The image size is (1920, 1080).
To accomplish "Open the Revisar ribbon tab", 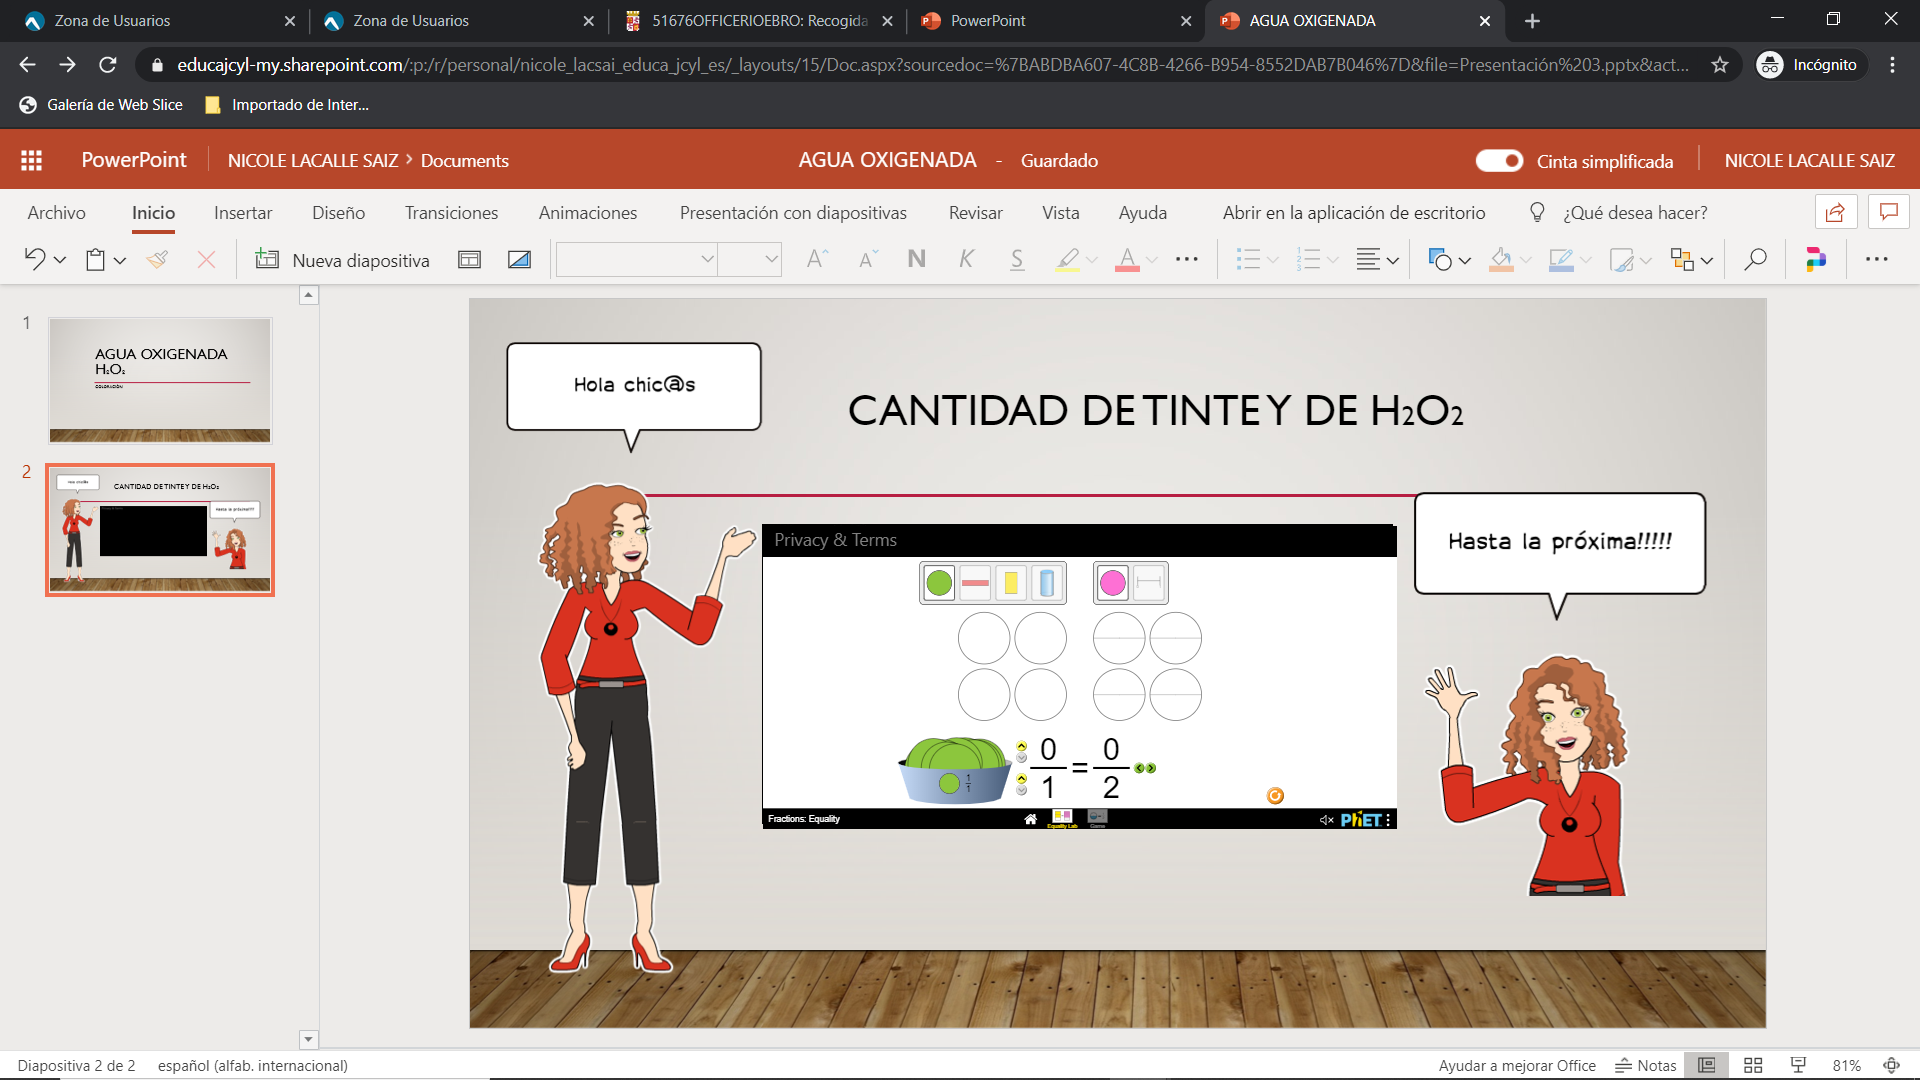I will (x=975, y=212).
